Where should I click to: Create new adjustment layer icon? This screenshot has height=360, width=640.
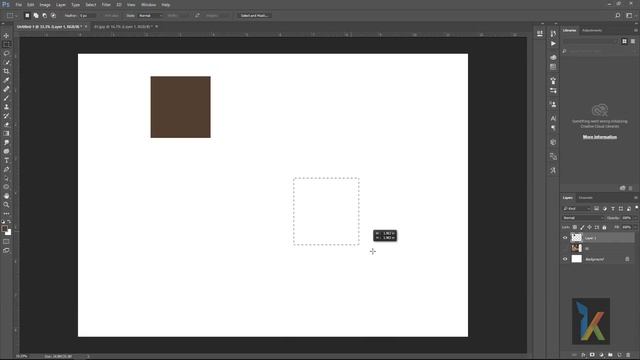coord(601,355)
